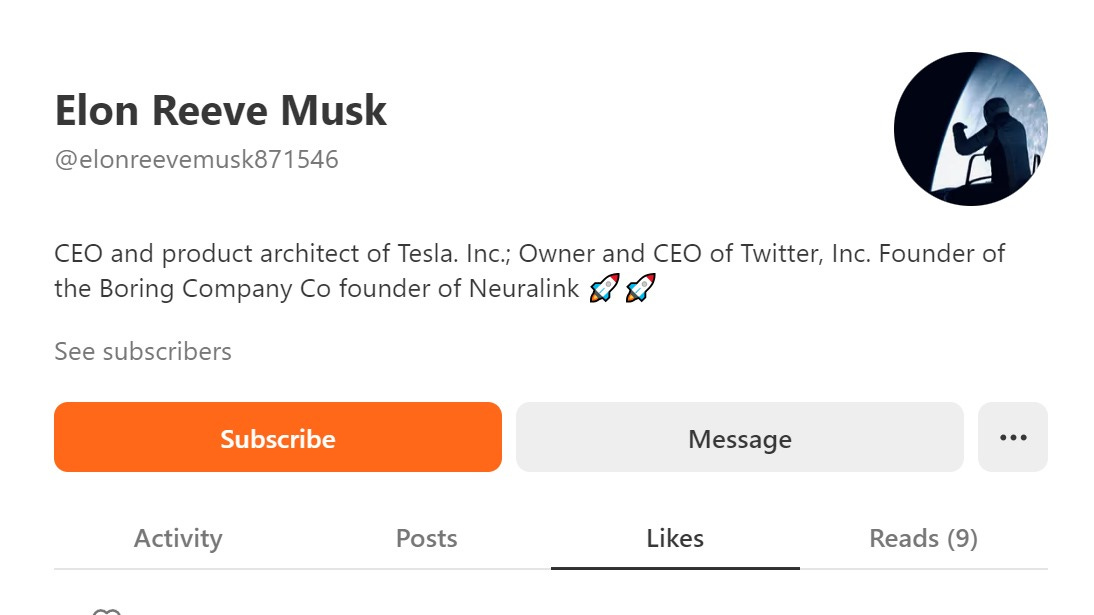Subscribe to Elon Reeve Musk
This screenshot has height=615, width=1094.
click(278, 437)
